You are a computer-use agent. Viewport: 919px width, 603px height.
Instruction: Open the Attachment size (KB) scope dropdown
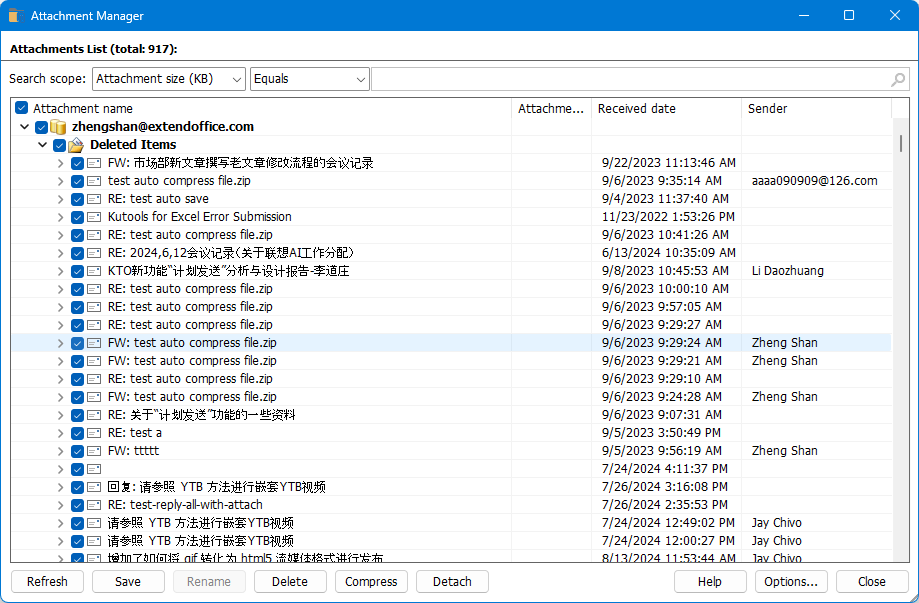point(236,78)
